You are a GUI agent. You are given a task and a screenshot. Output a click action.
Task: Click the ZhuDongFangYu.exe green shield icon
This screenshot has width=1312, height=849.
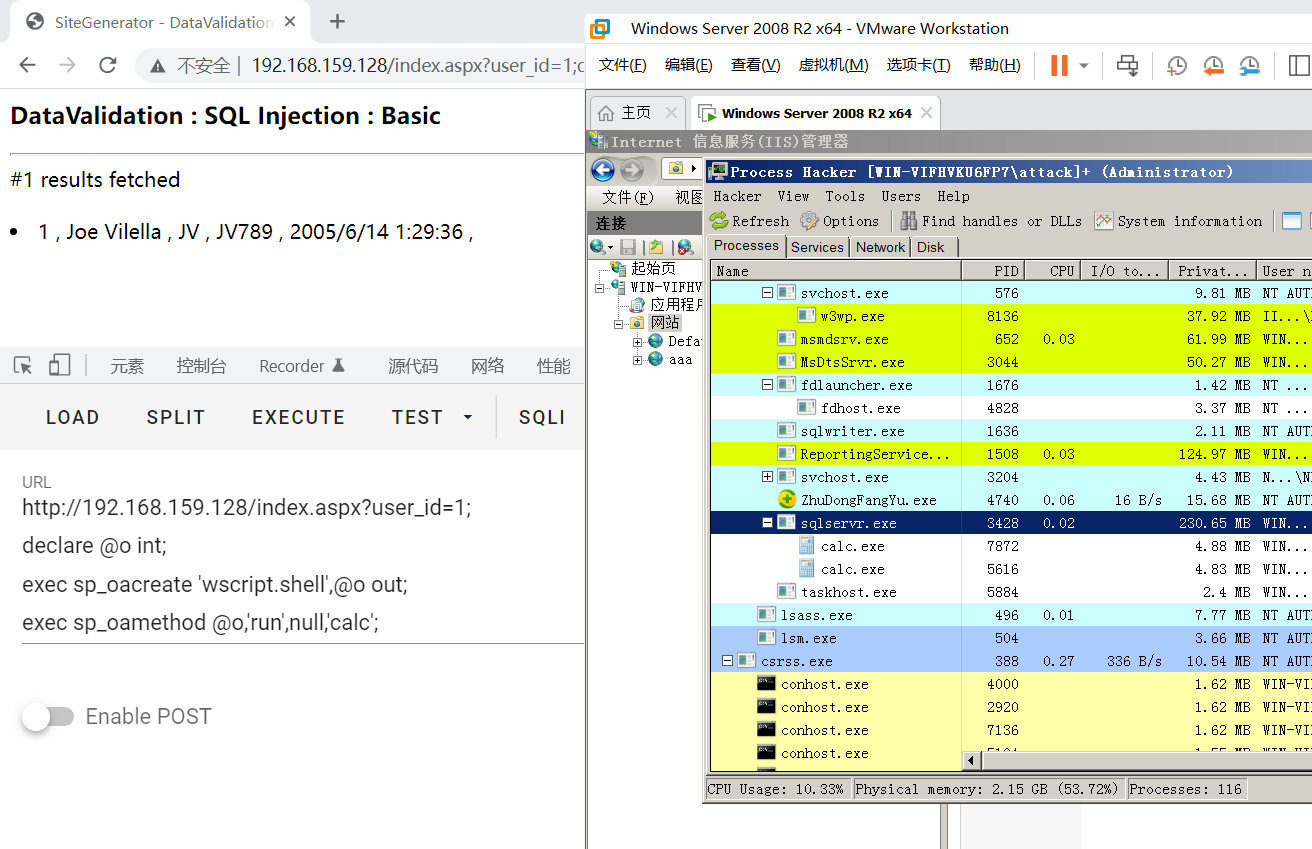(786, 500)
